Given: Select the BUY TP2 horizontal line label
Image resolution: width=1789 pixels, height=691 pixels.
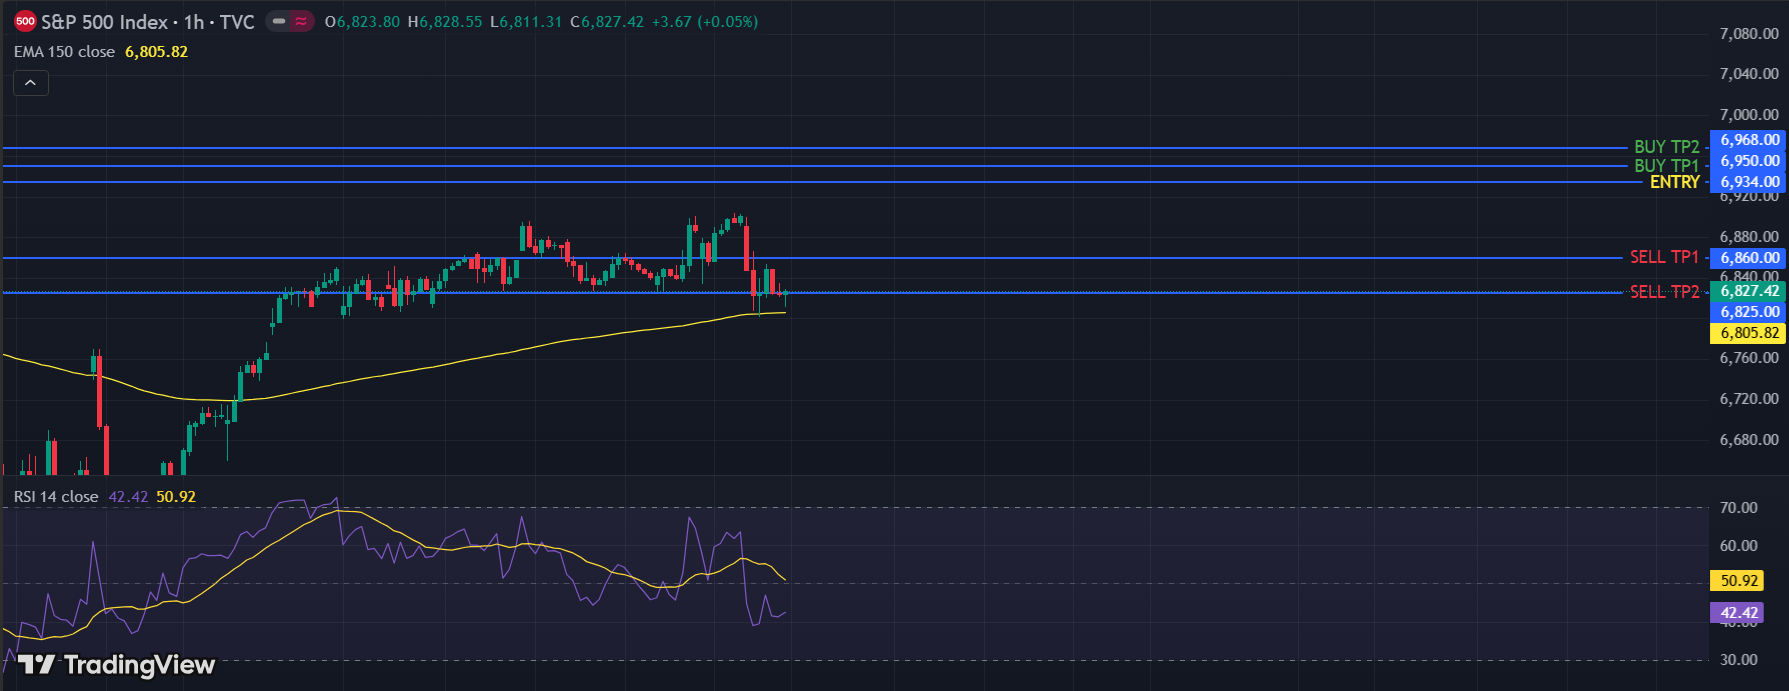Looking at the screenshot, I should point(1666,147).
